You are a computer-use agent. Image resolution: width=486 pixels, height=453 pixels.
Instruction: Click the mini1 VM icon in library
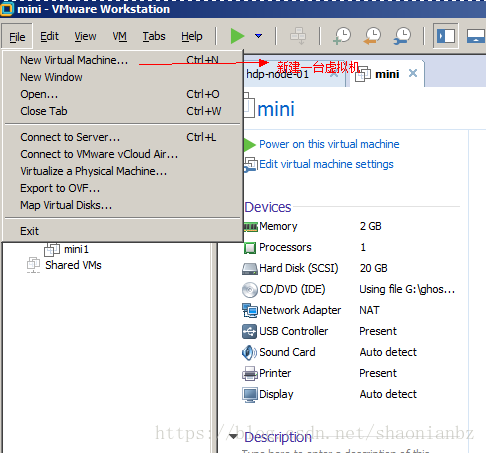(x=52, y=249)
